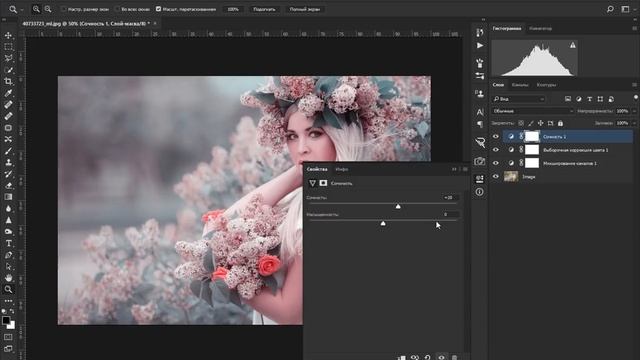Open the Character panel 'A' icon
The width and height of the screenshot is (640, 360).
[480, 112]
